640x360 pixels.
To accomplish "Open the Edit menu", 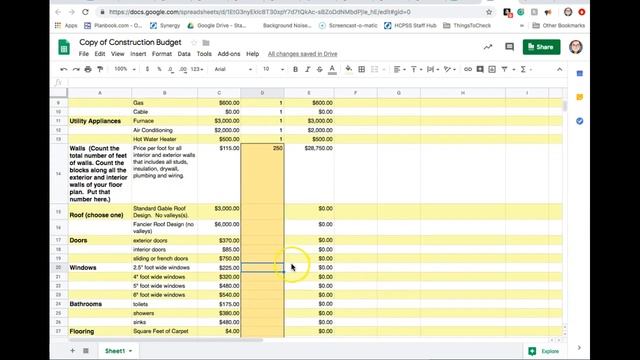I will pyautogui.click(x=100, y=54).
